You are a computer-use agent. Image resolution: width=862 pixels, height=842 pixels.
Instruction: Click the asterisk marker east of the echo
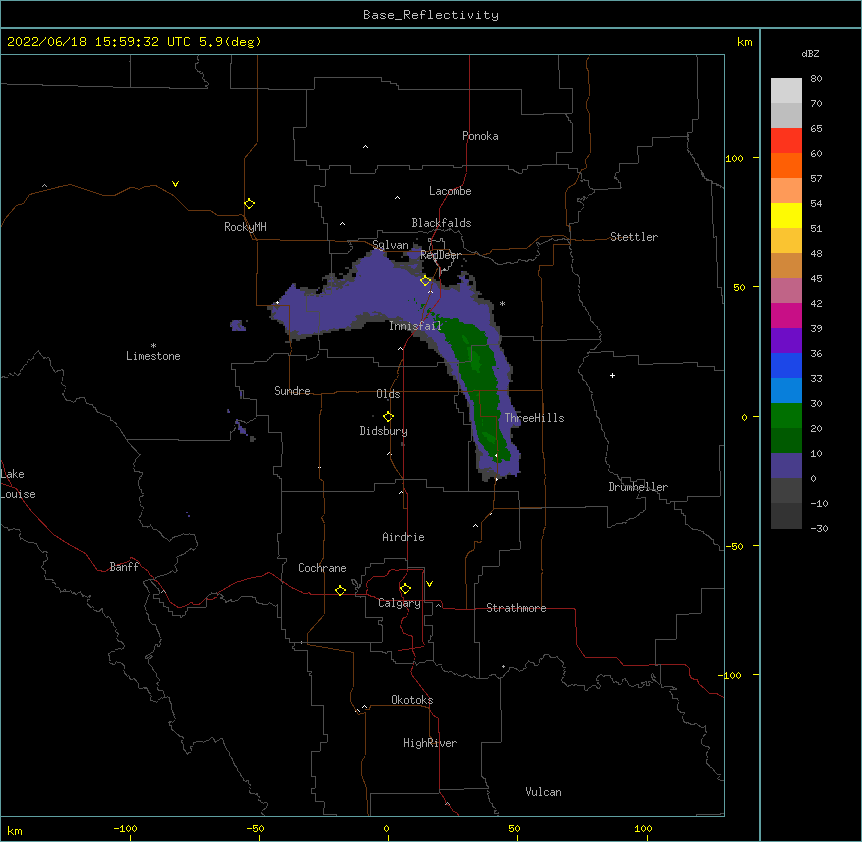pos(502,304)
